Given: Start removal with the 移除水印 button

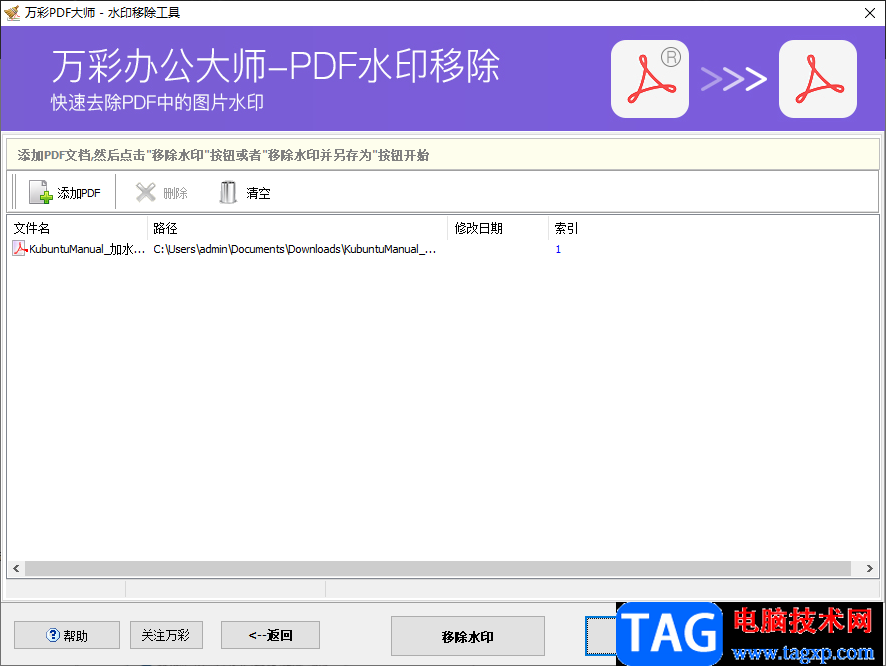Looking at the screenshot, I should click(x=468, y=637).
